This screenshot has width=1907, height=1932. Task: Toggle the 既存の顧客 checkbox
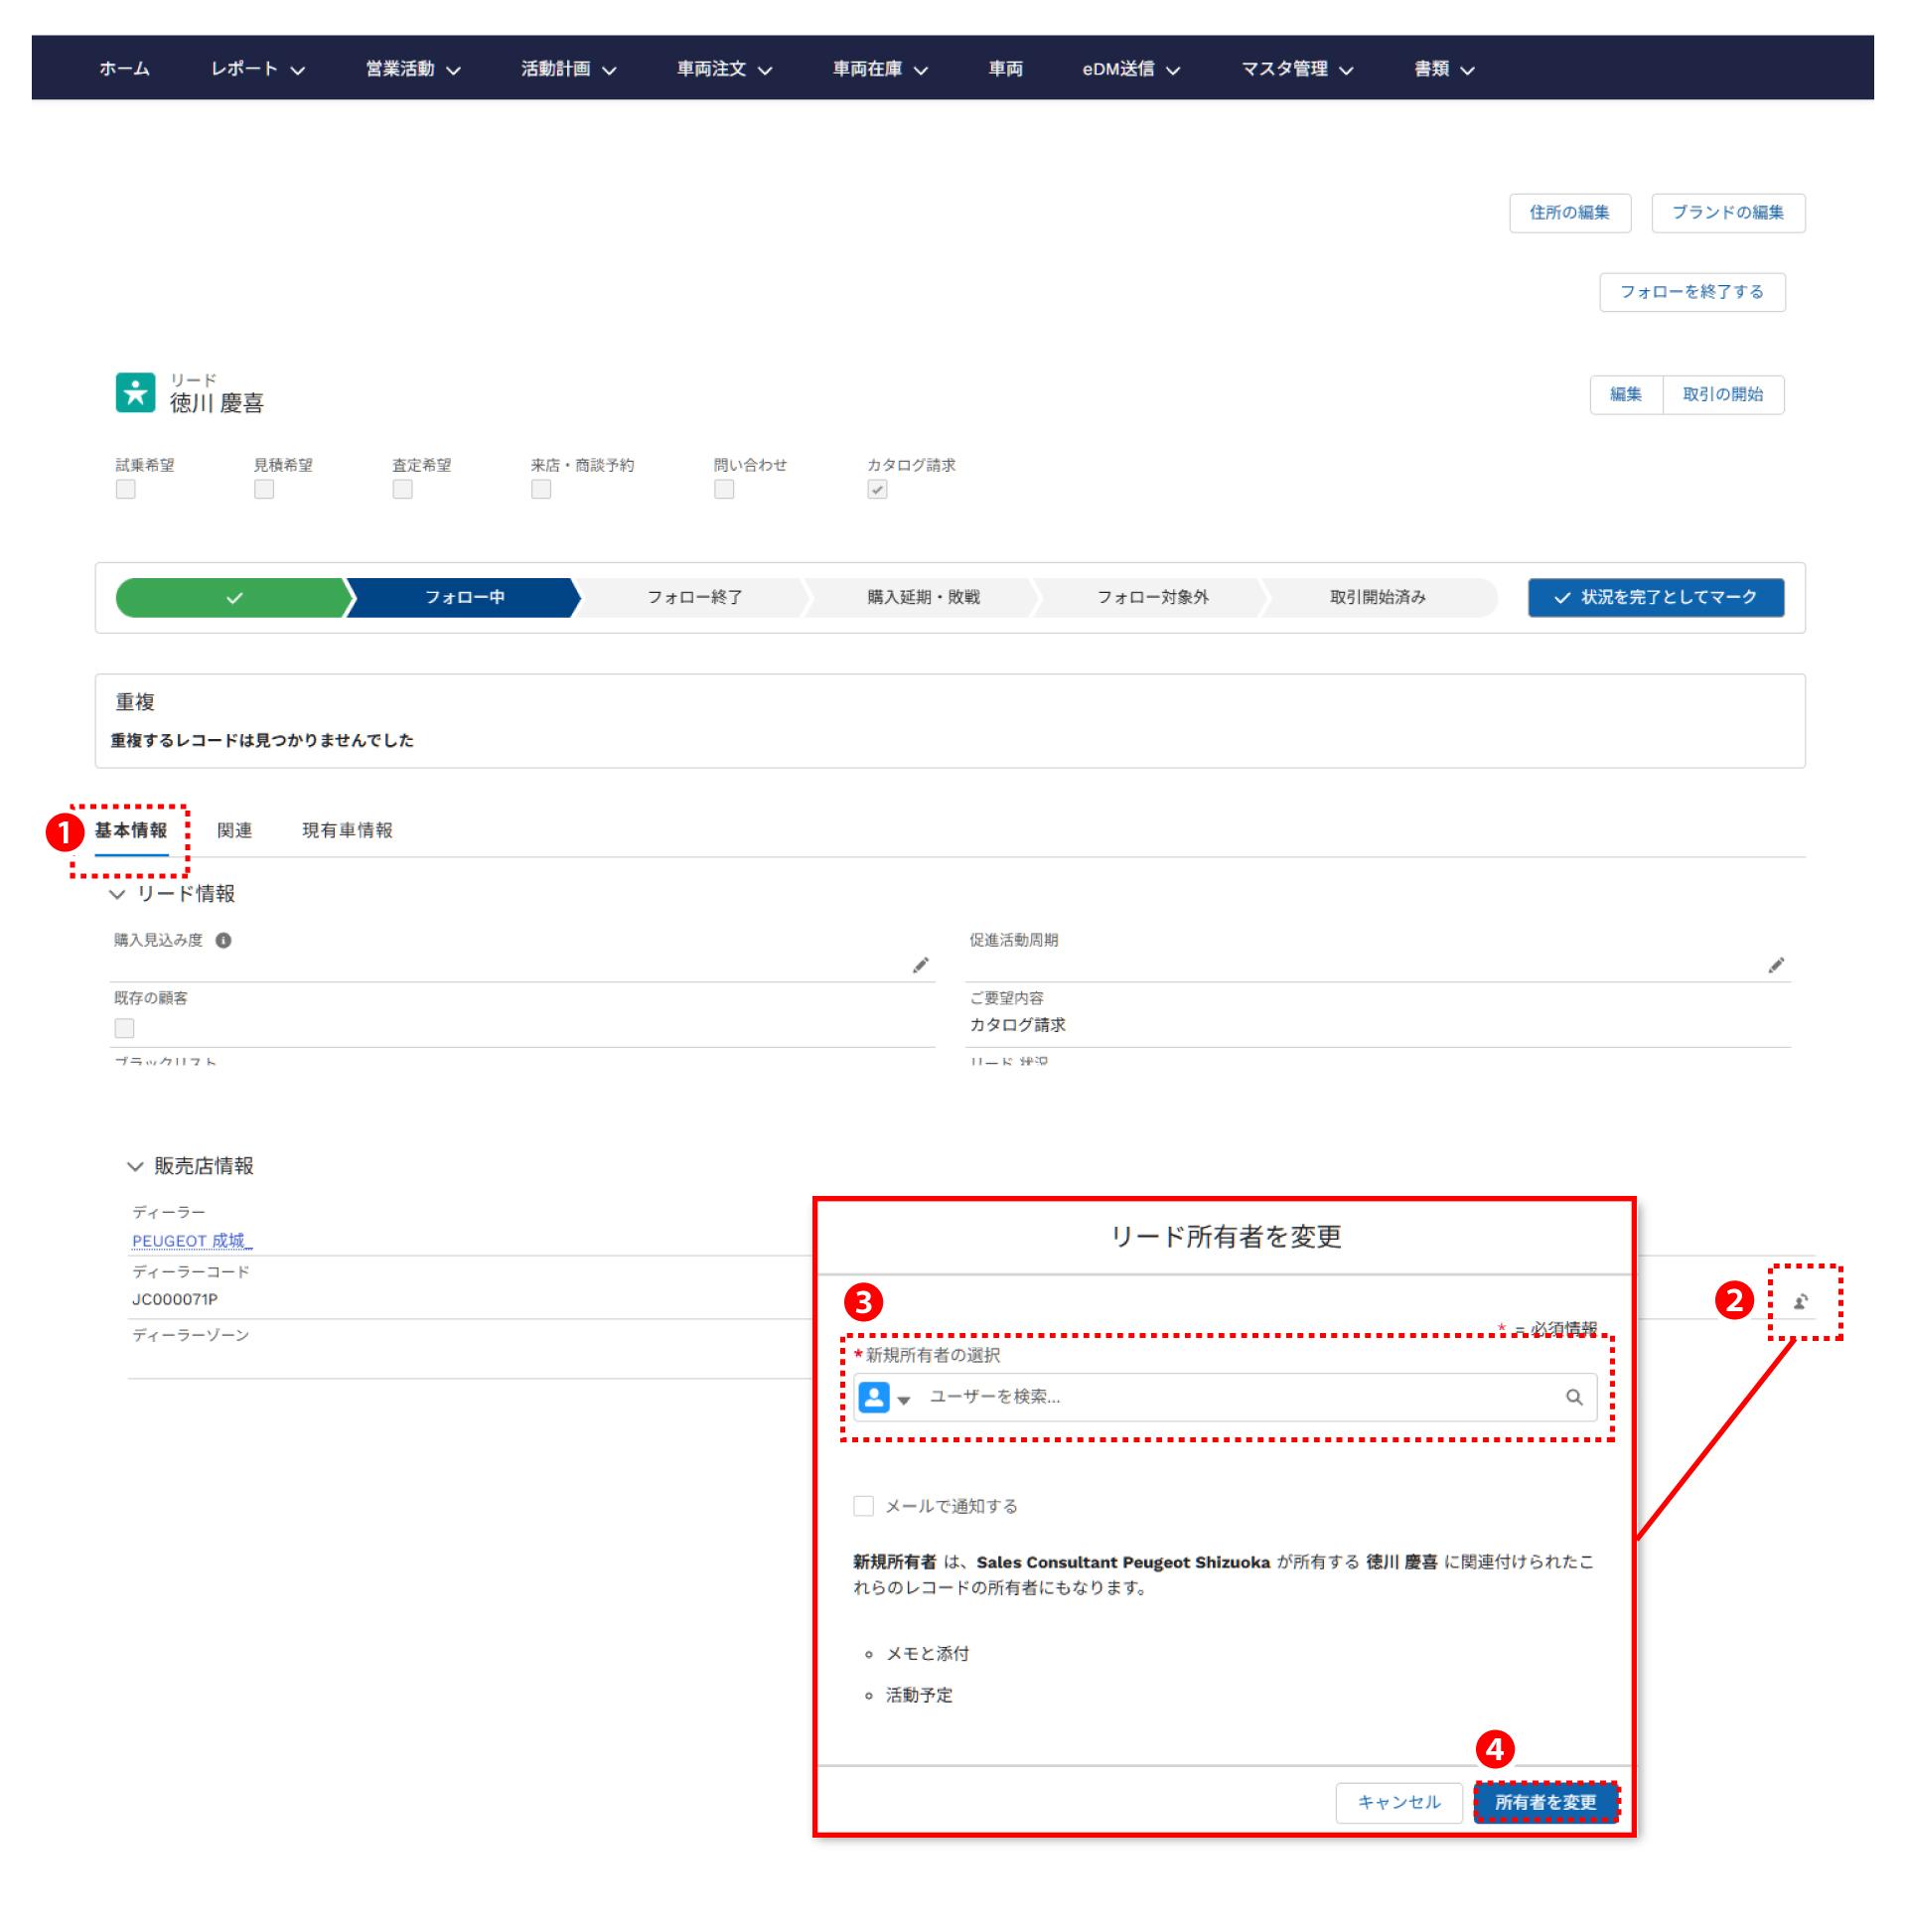125,1028
